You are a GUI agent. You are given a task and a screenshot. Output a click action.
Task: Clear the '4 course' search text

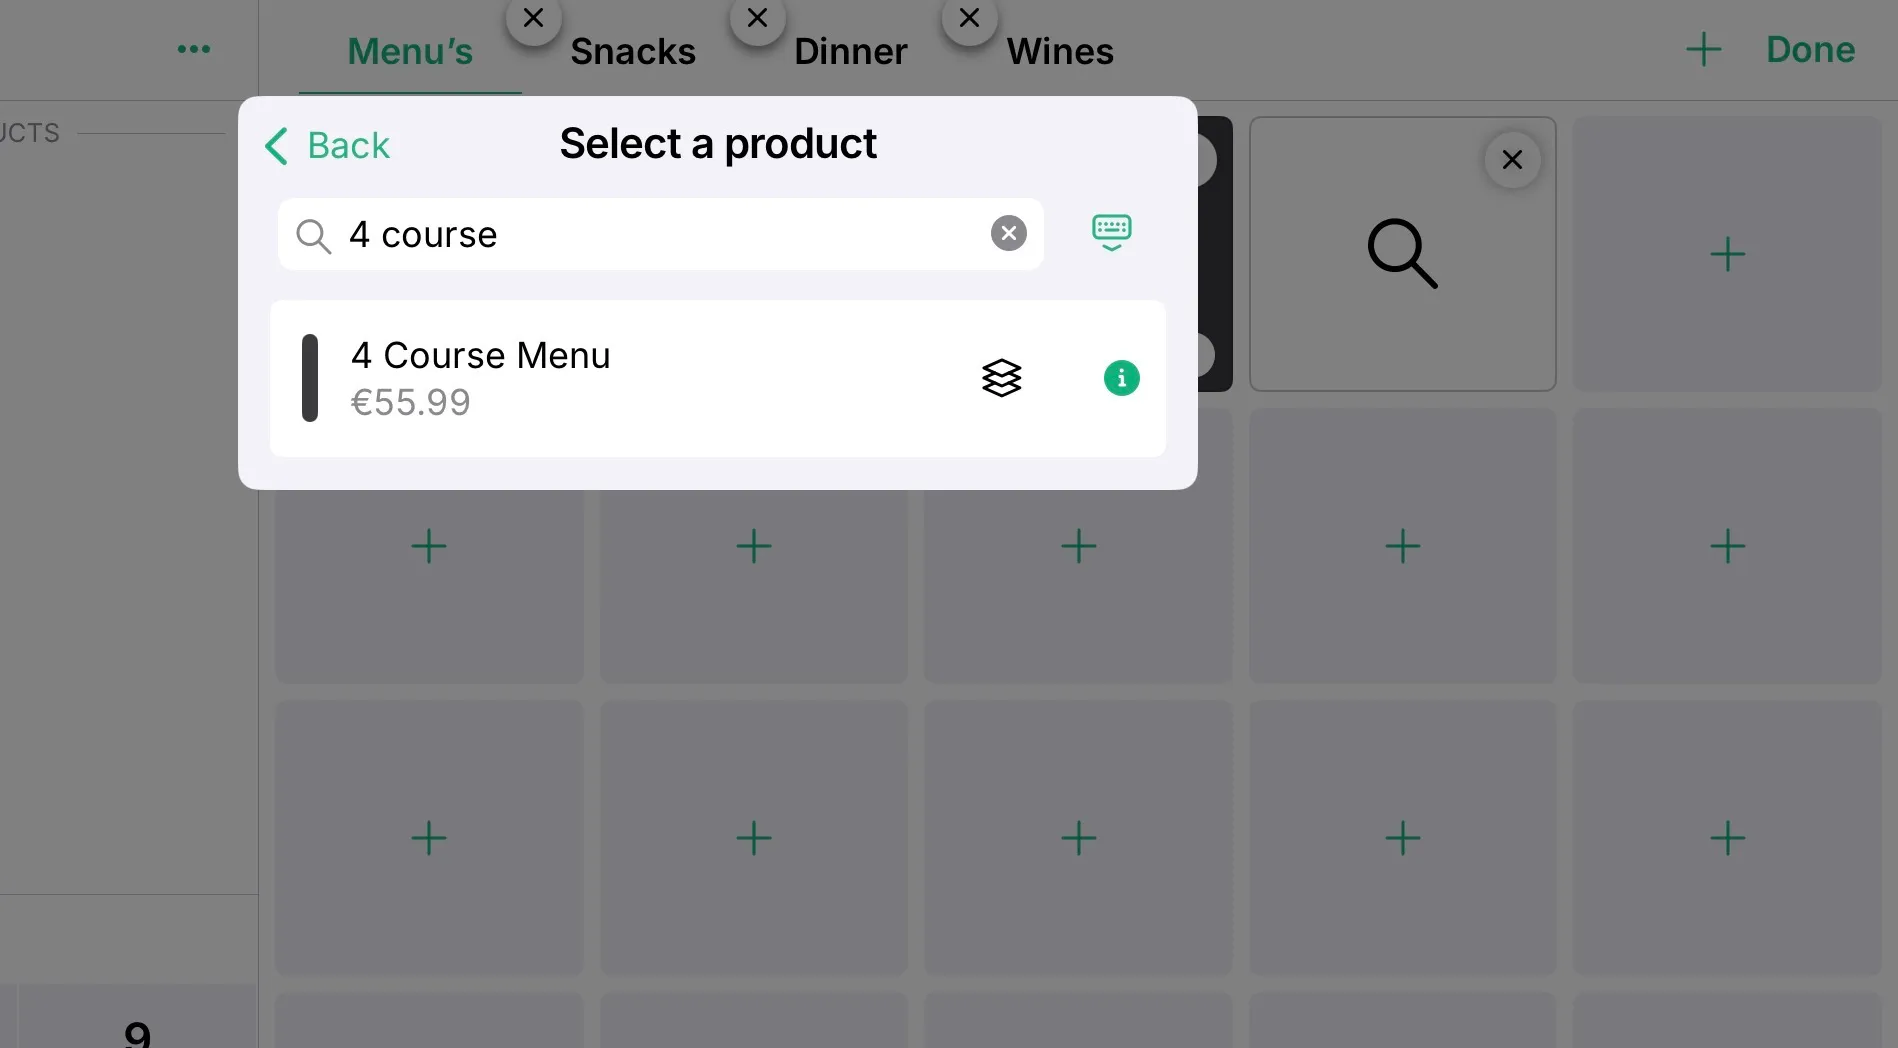[x=1008, y=233]
